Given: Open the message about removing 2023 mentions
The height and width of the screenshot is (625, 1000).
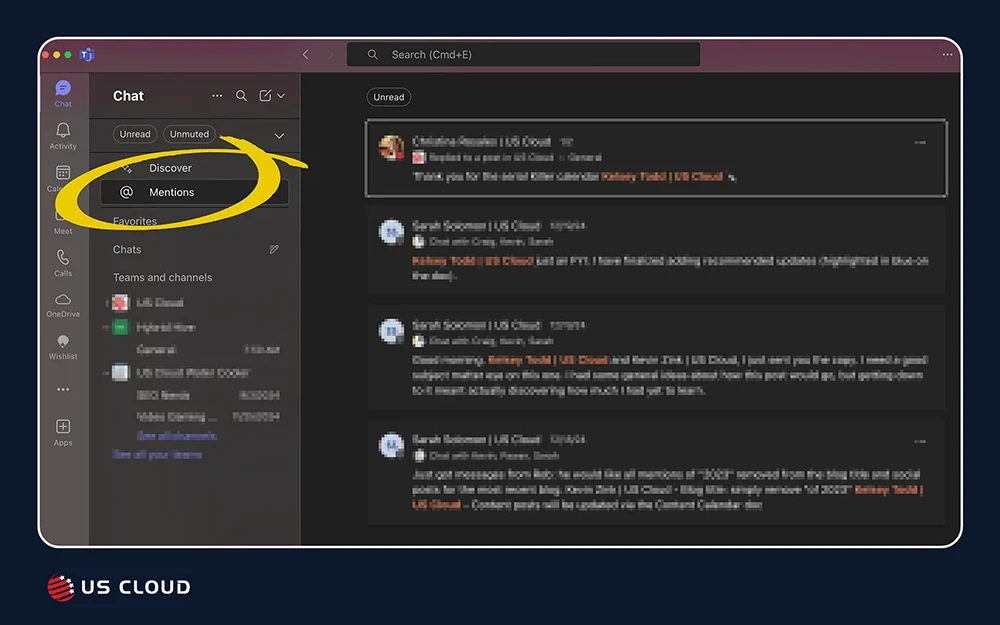Looking at the screenshot, I should (x=656, y=473).
